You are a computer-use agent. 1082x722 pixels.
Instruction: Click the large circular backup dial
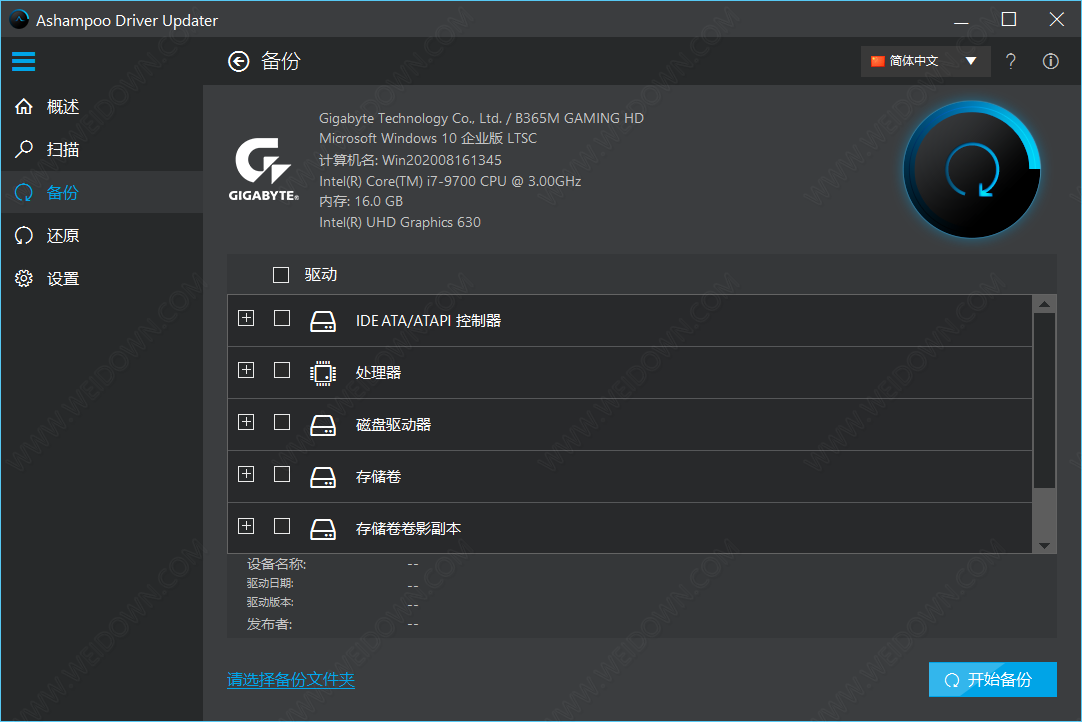click(972, 170)
